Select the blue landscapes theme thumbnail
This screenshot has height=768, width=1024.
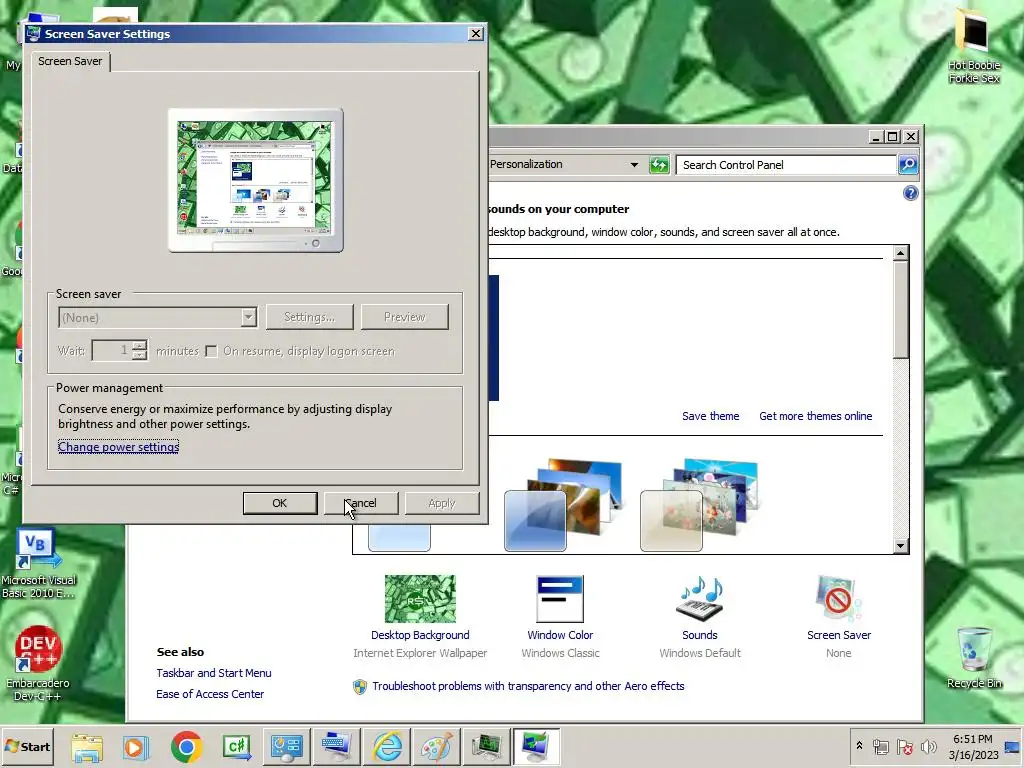point(563,504)
